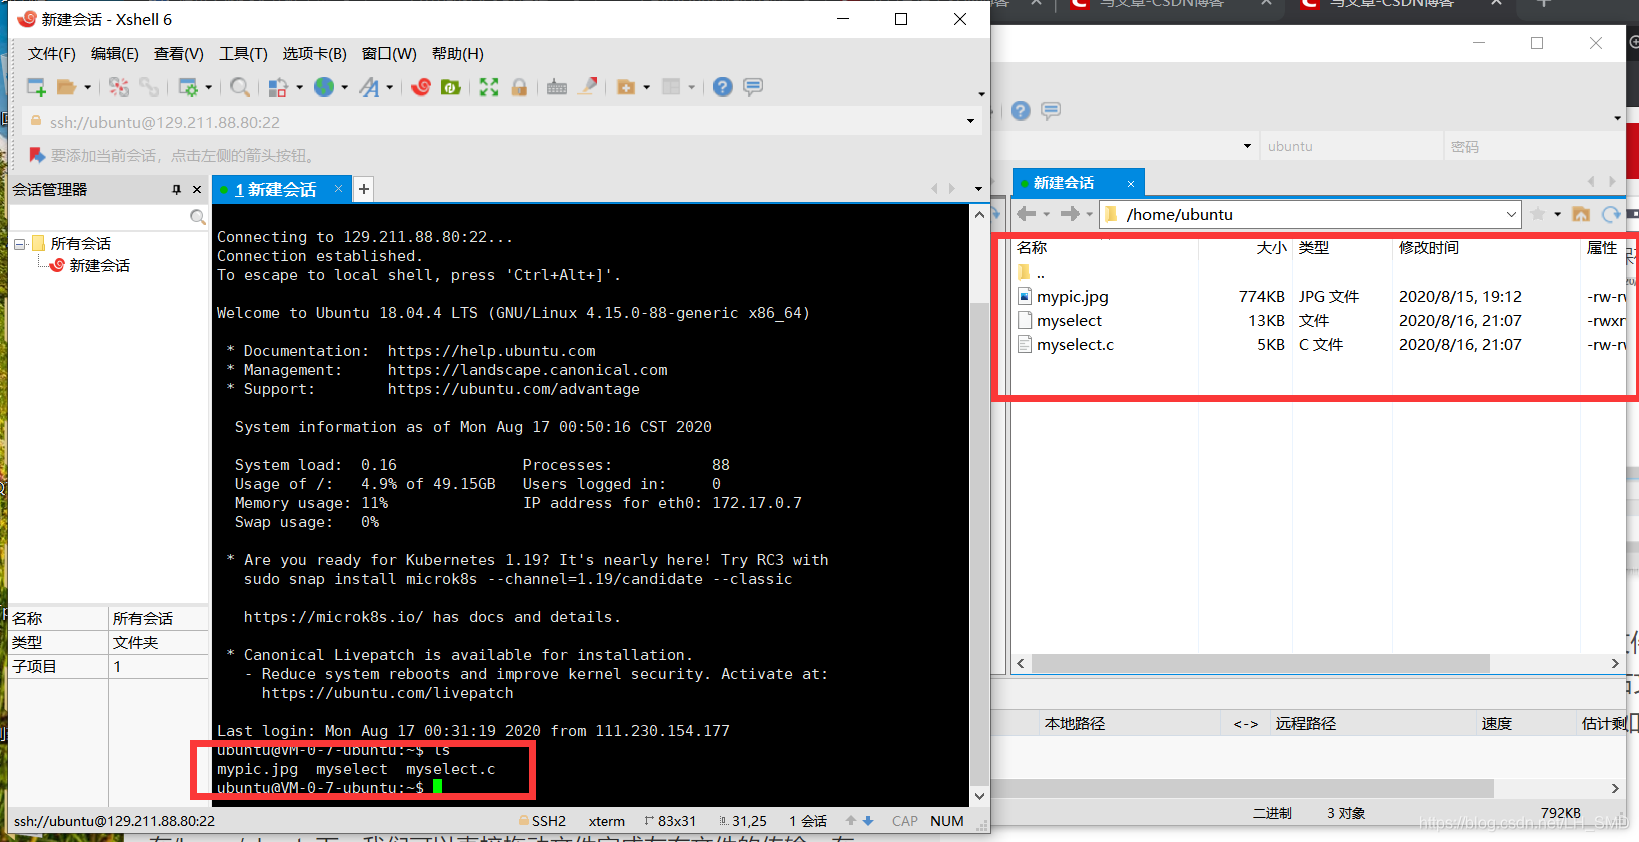Viewport: 1639px width, 842px height.
Task: Click the globe Encoding icon
Action: (x=324, y=87)
